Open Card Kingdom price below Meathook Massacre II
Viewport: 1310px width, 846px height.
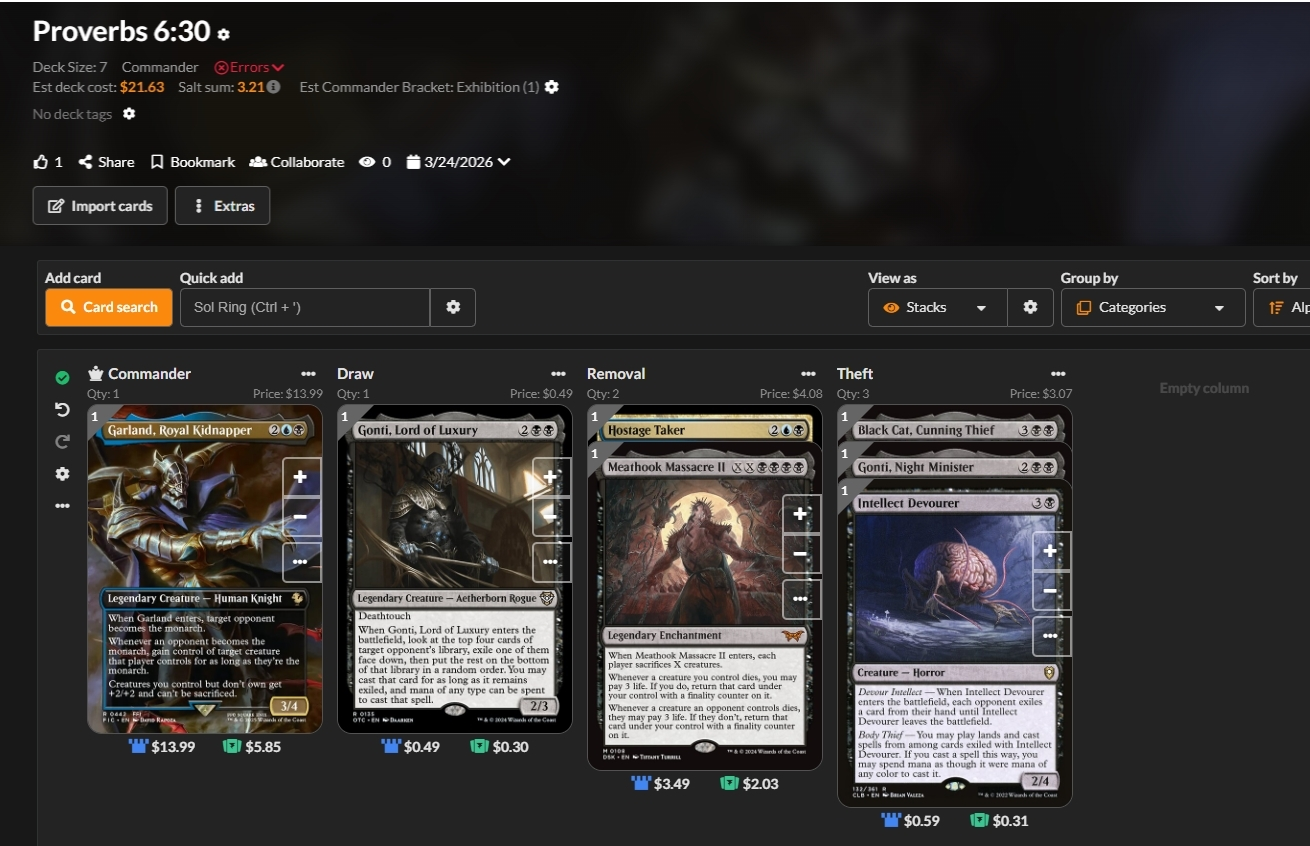(661, 783)
